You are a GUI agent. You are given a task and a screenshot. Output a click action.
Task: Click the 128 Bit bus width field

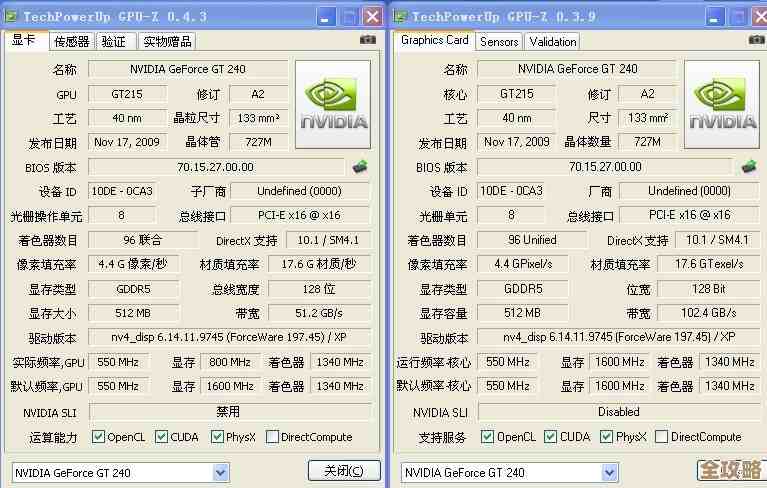point(708,289)
